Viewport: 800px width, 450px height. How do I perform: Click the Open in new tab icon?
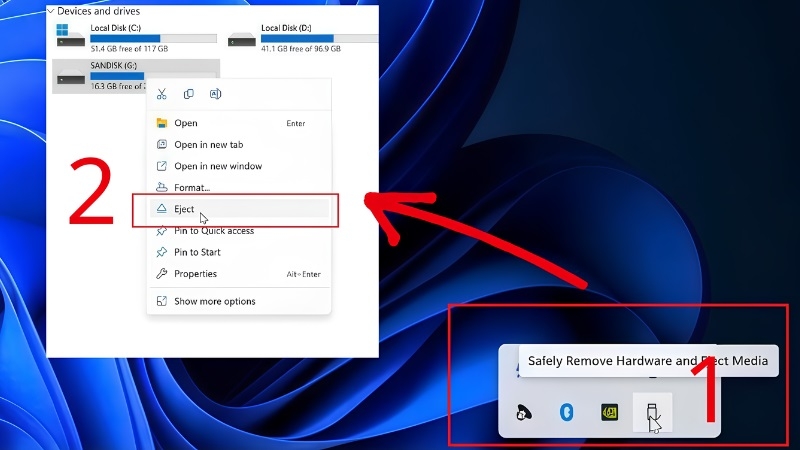[x=162, y=144]
